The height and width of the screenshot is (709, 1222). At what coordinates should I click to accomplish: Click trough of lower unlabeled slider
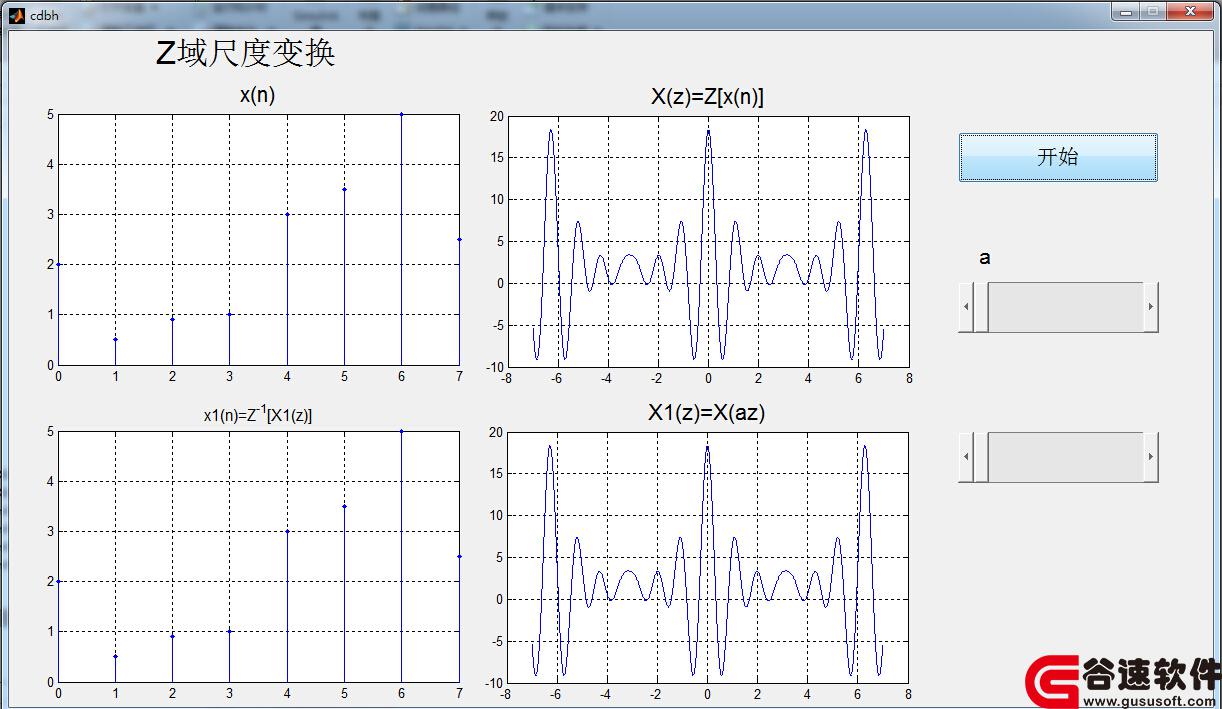[1066, 457]
